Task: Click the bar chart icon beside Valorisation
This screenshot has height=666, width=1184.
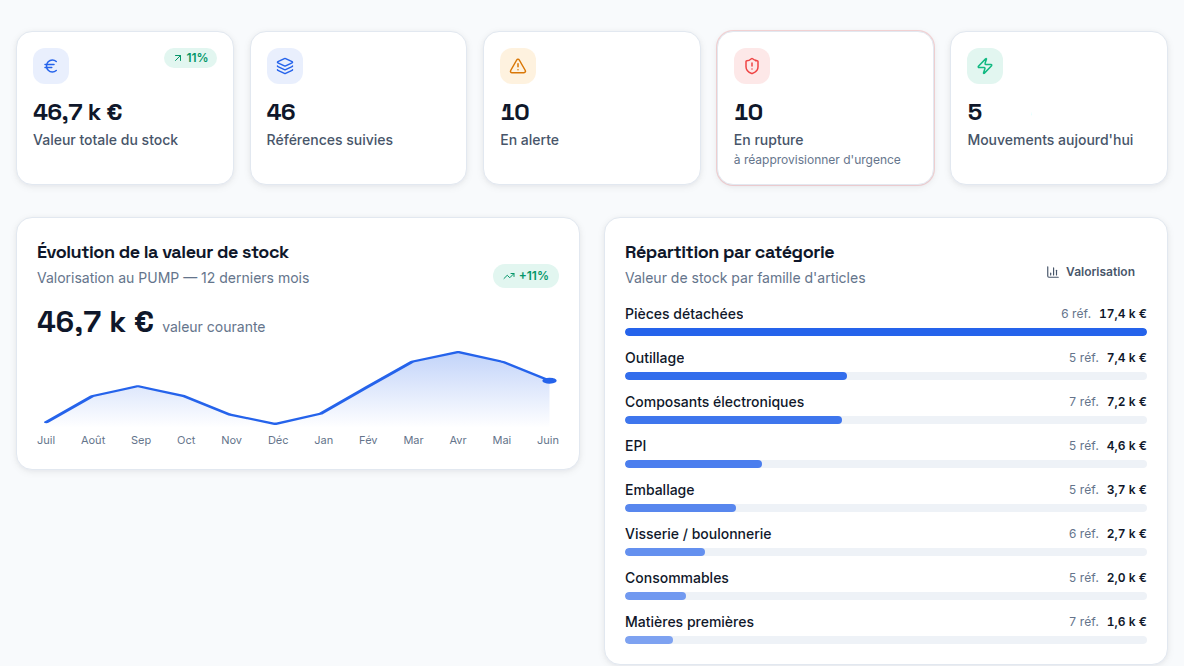Action: pyautogui.click(x=1052, y=272)
